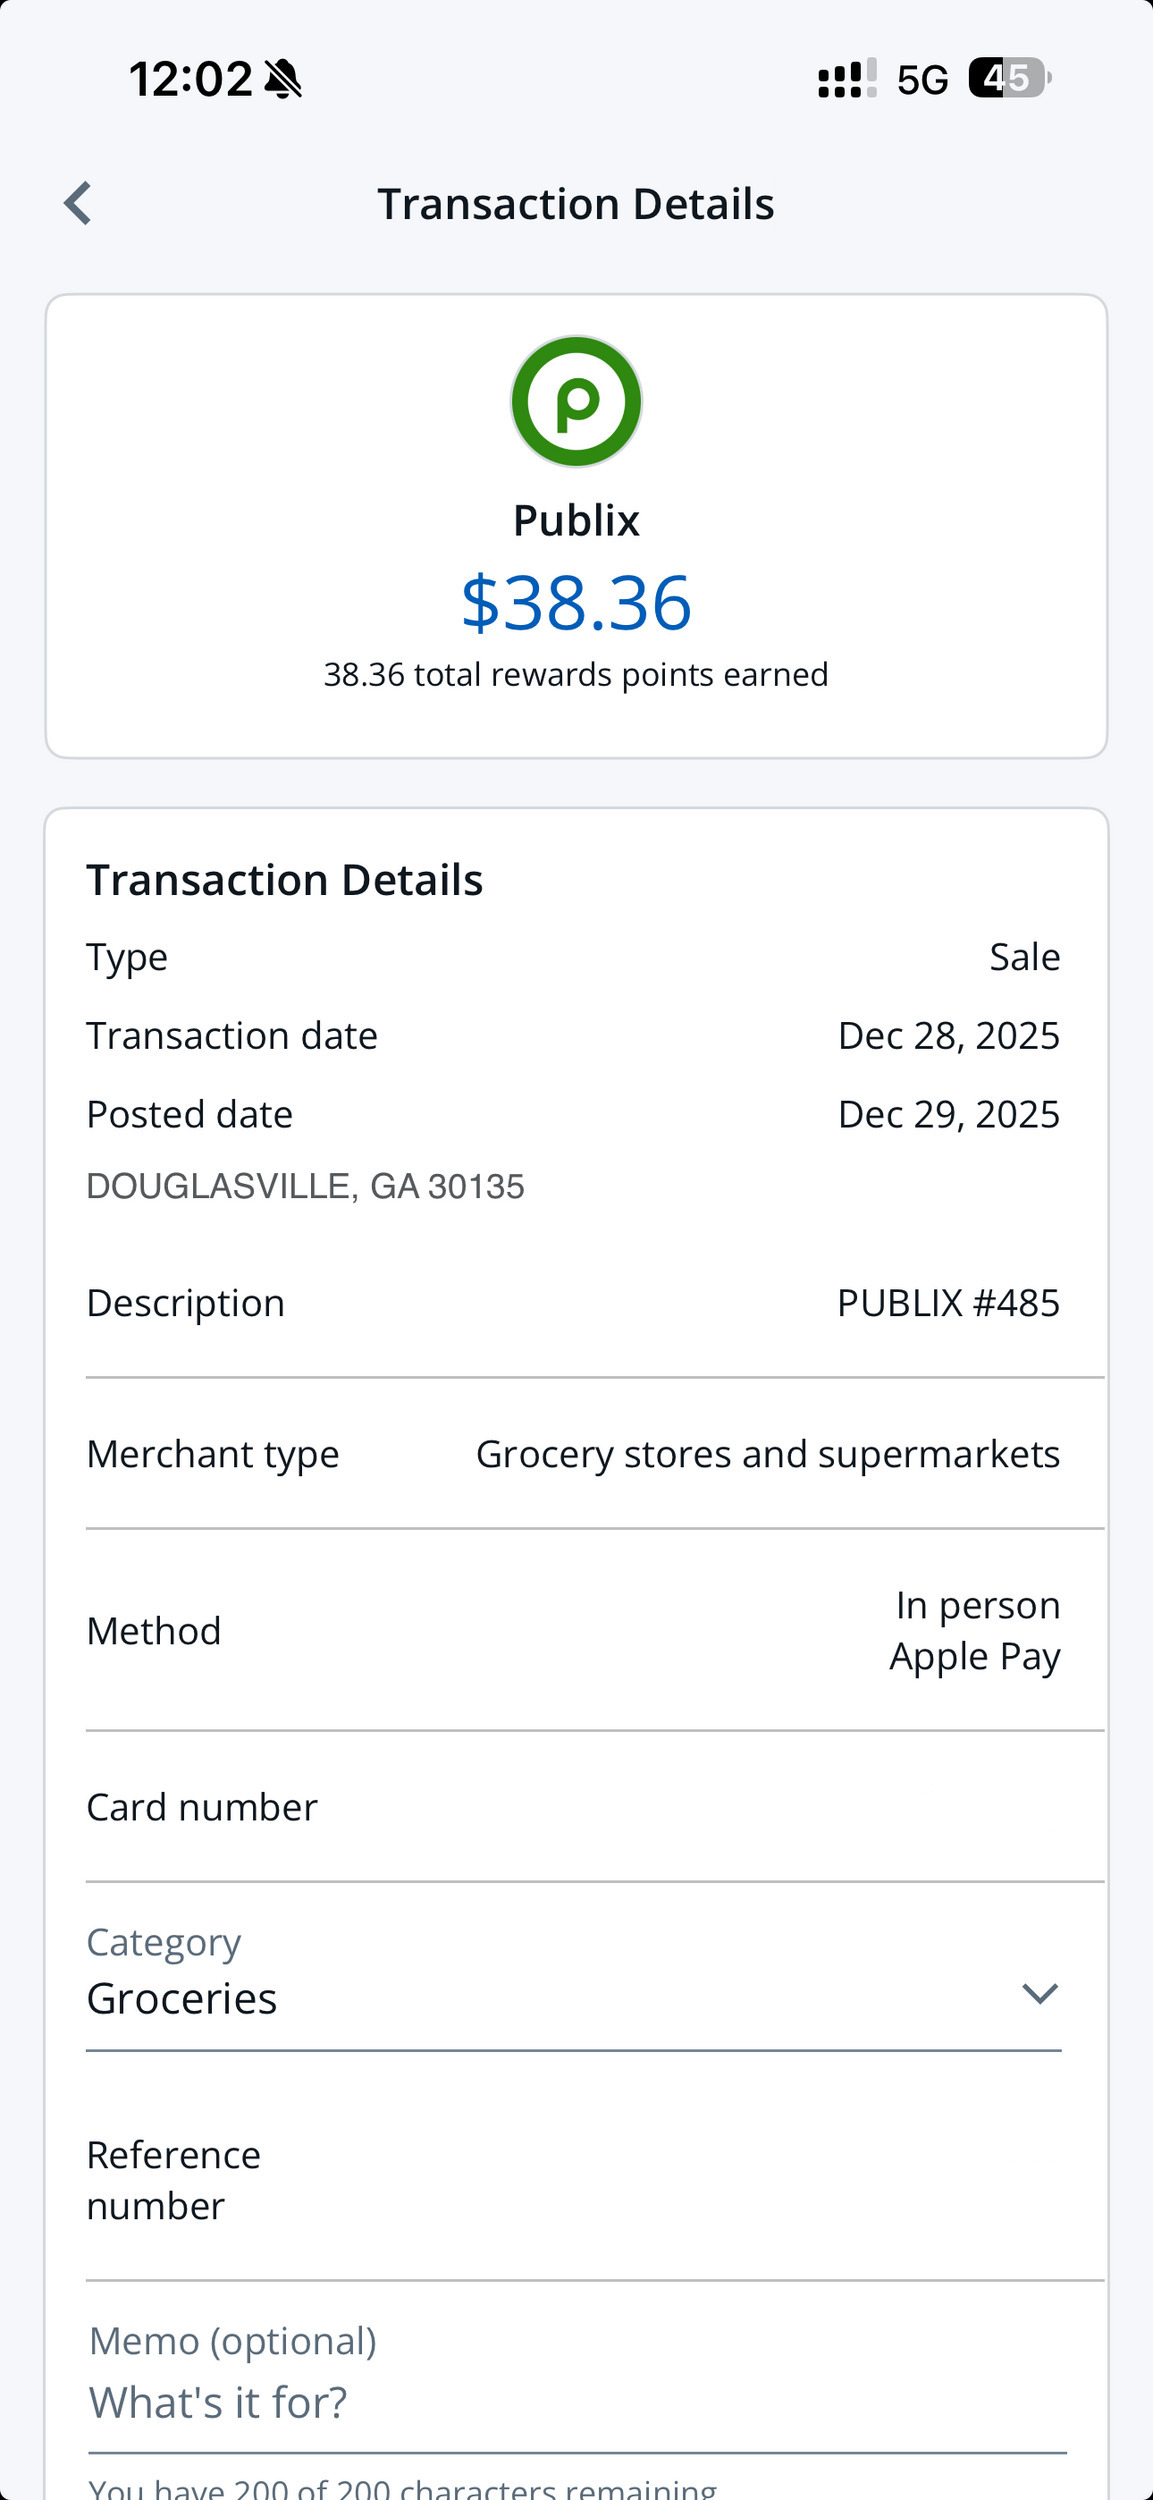The height and width of the screenshot is (2500, 1153).
Task: Tap the clock time in status bar
Action: tap(190, 79)
